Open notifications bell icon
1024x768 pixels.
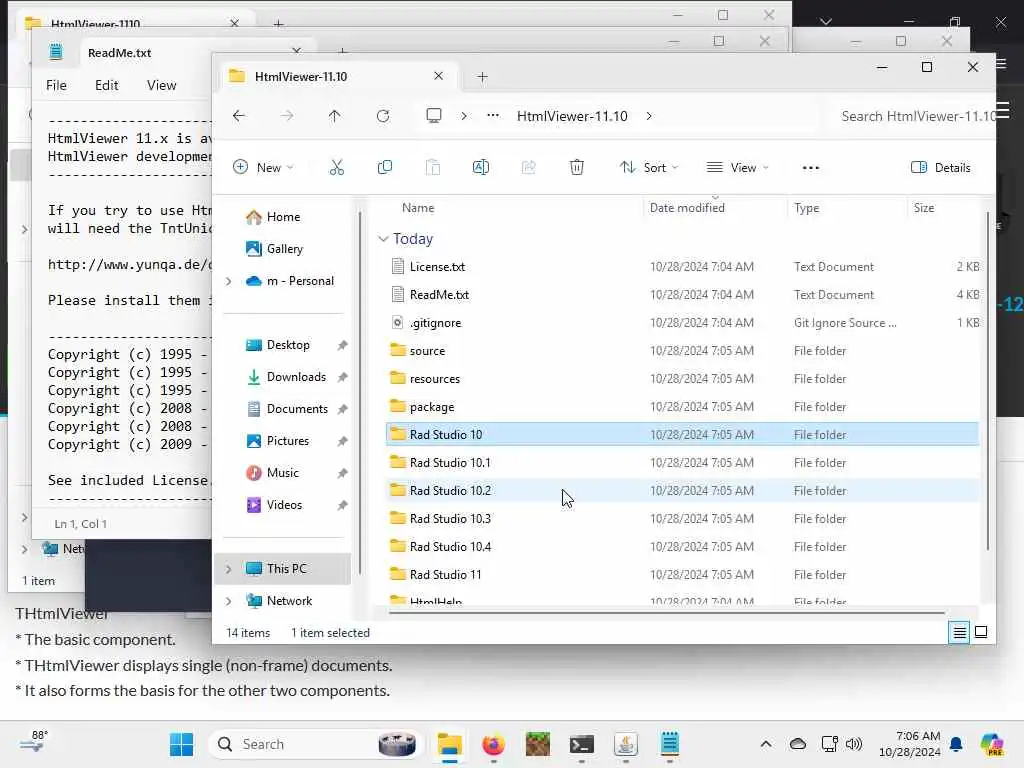pyautogui.click(x=956, y=744)
